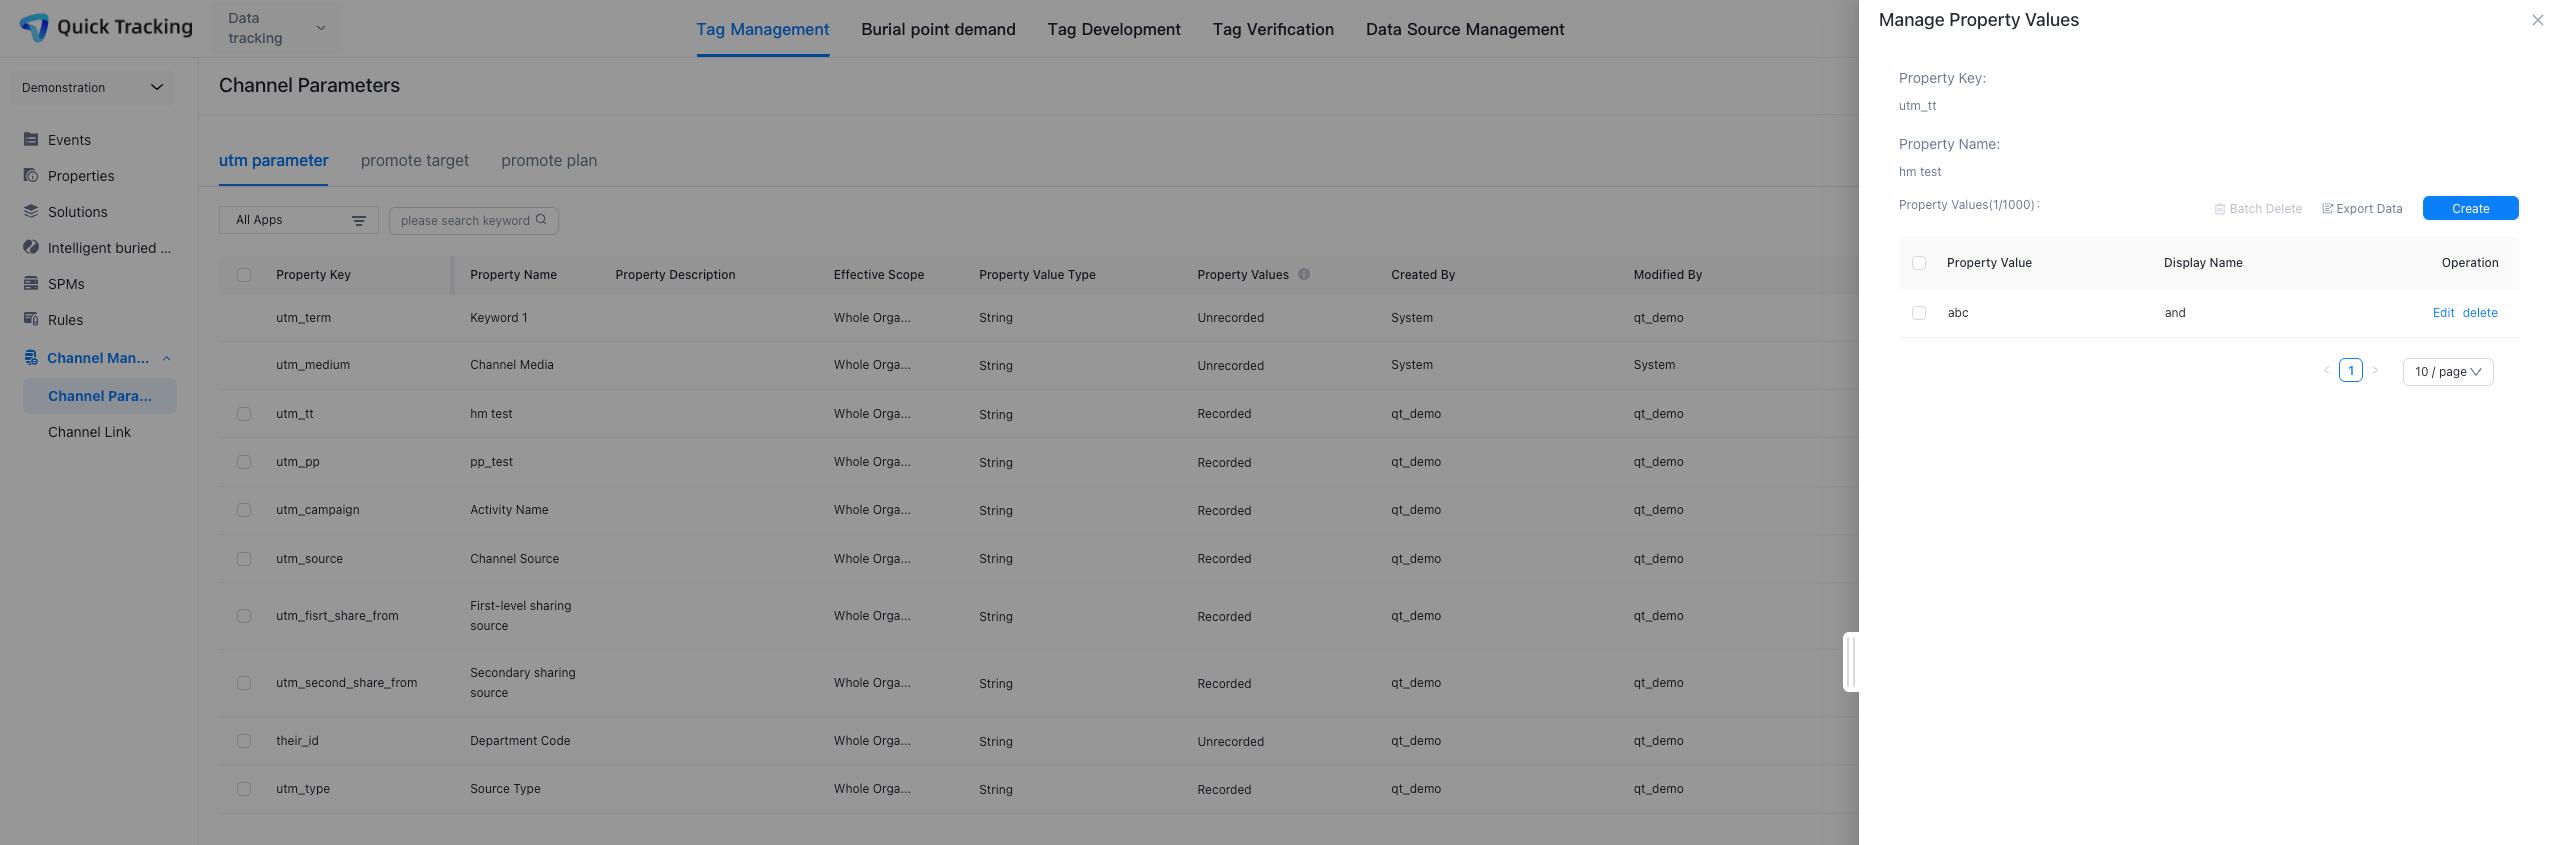Check the their_id row checkbox
Viewport: 2558px width, 845px height.
click(x=244, y=741)
